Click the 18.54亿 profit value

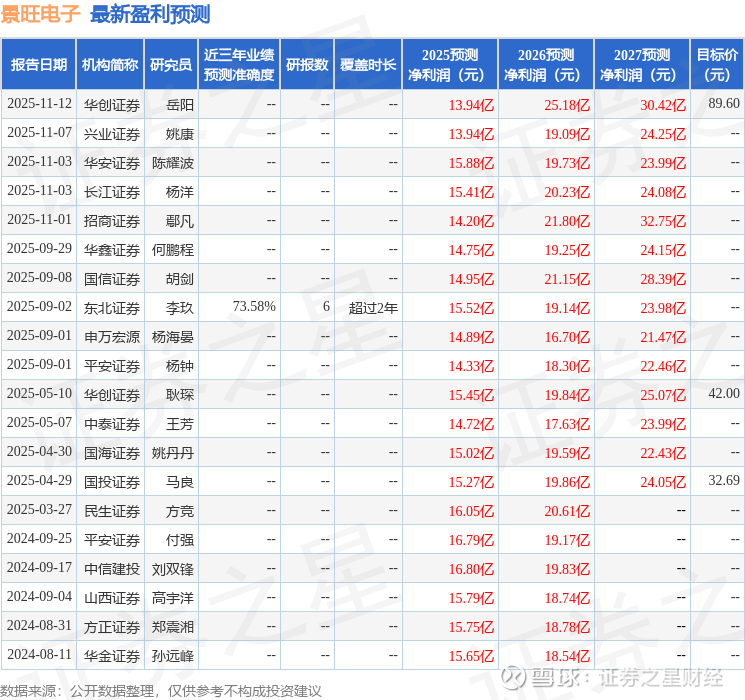click(x=567, y=656)
